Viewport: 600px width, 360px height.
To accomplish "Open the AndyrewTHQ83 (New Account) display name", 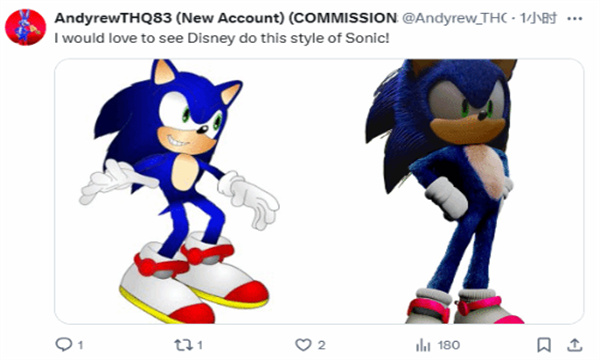I will [x=226, y=18].
